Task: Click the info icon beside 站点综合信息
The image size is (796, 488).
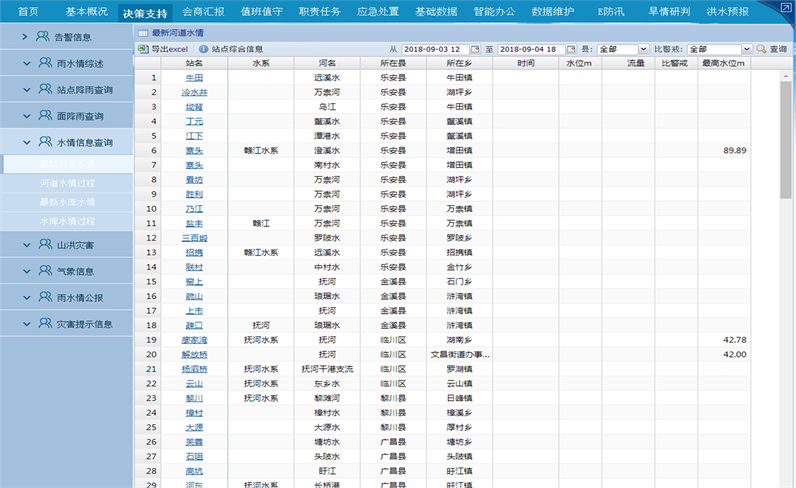Action: point(204,49)
